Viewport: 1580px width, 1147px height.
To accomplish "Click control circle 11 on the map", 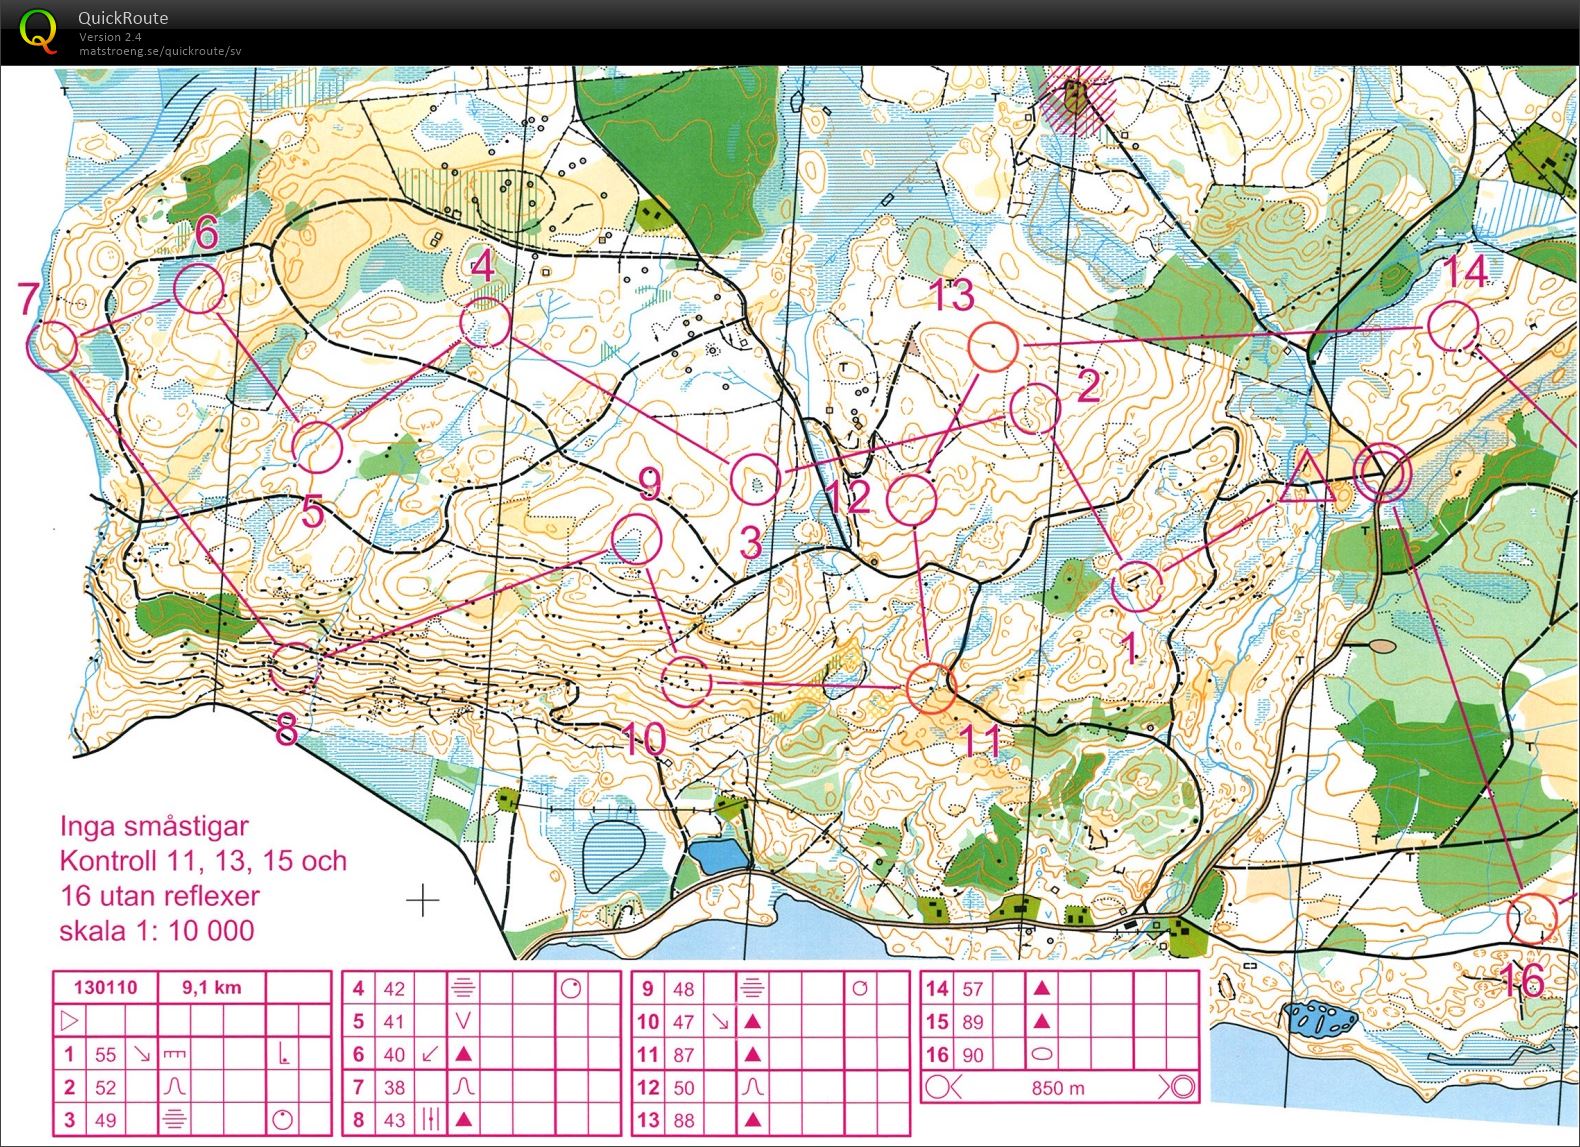I will [x=931, y=688].
